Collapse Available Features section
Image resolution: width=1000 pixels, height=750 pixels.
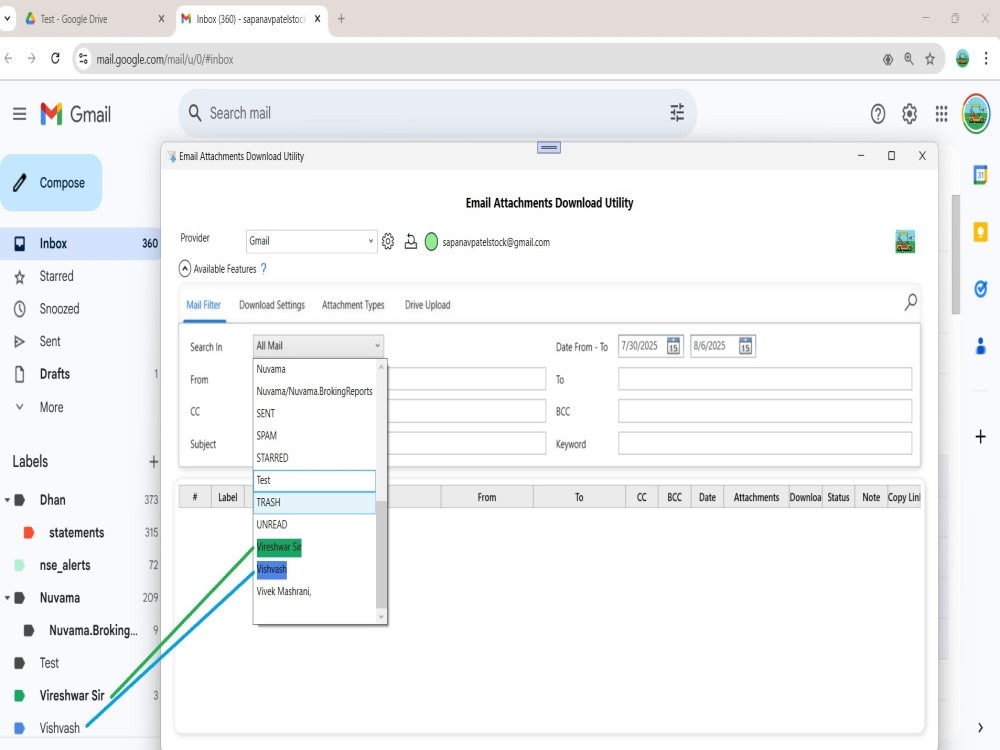[184, 268]
